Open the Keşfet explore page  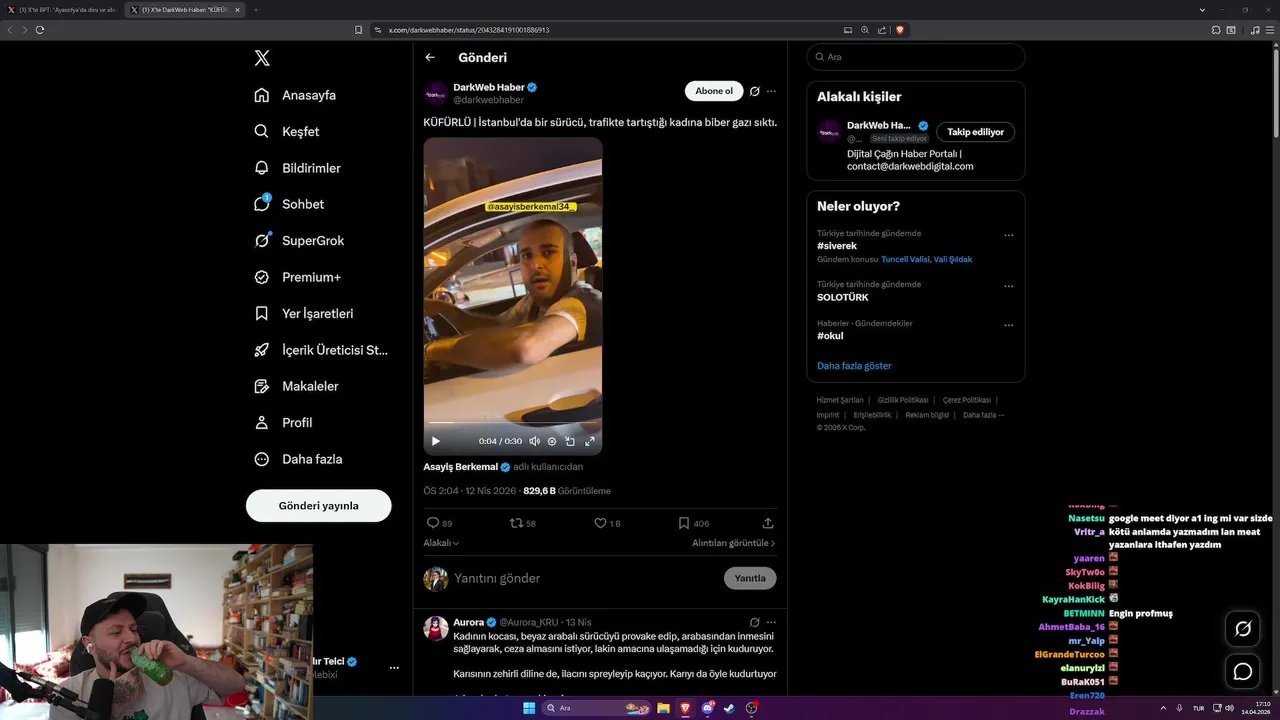(x=287, y=131)
